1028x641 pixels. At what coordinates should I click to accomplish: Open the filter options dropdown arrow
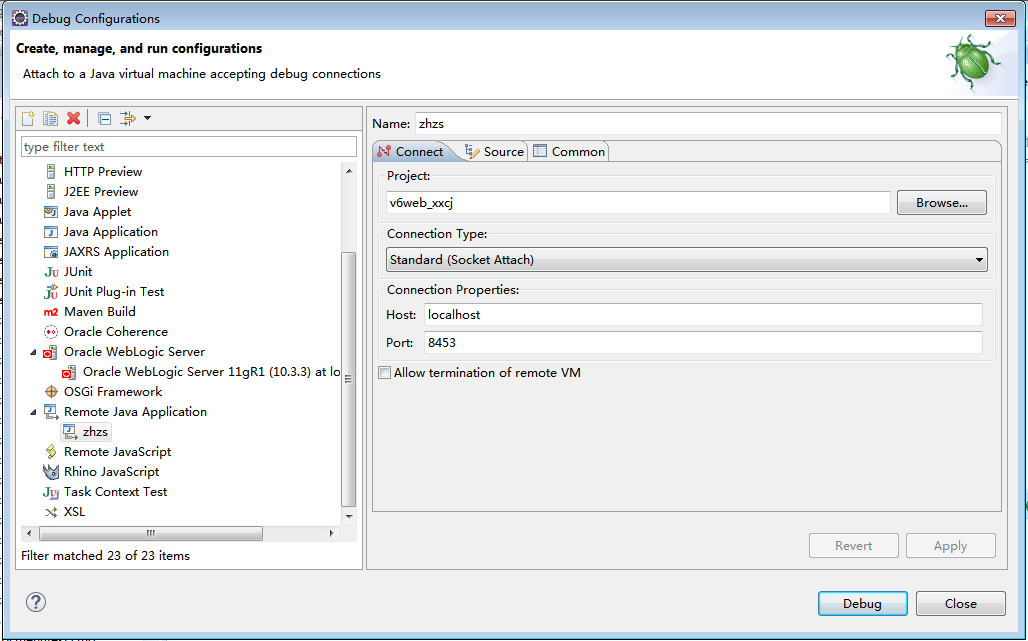(x=148, y=118)
